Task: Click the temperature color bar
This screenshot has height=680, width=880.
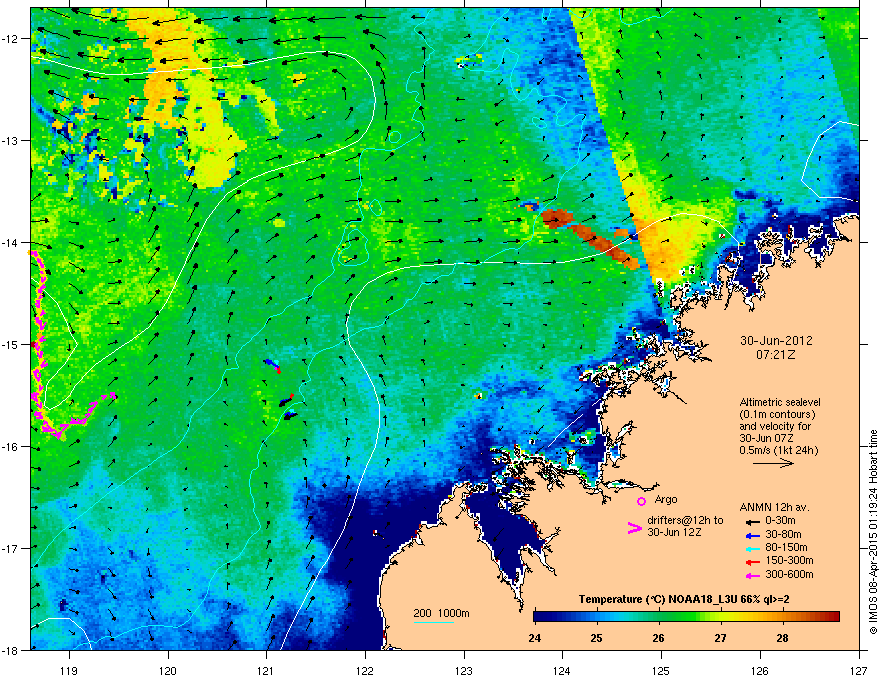Action: (x=686, y=617)
